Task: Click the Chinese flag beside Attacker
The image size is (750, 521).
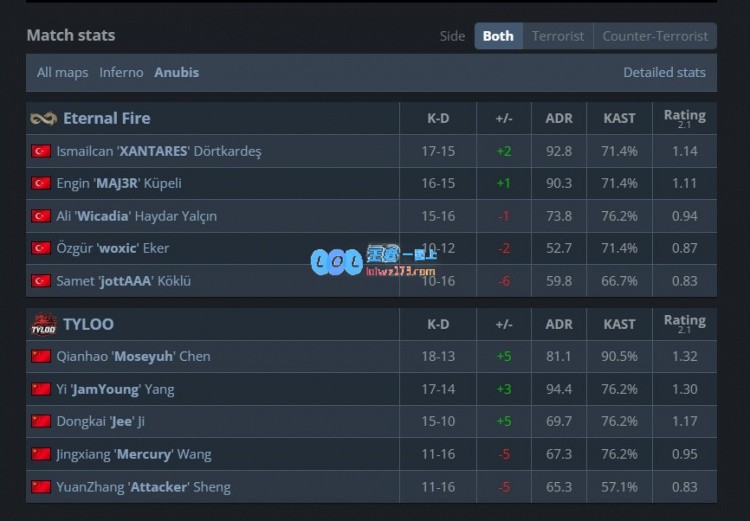Action: pyautogui.click(x=41, y=487)
